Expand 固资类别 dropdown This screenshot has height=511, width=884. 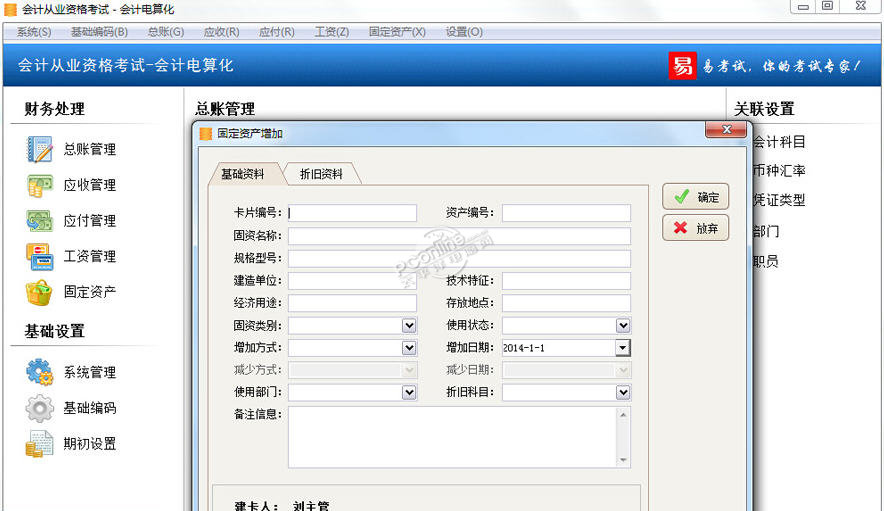coord(409,325)
